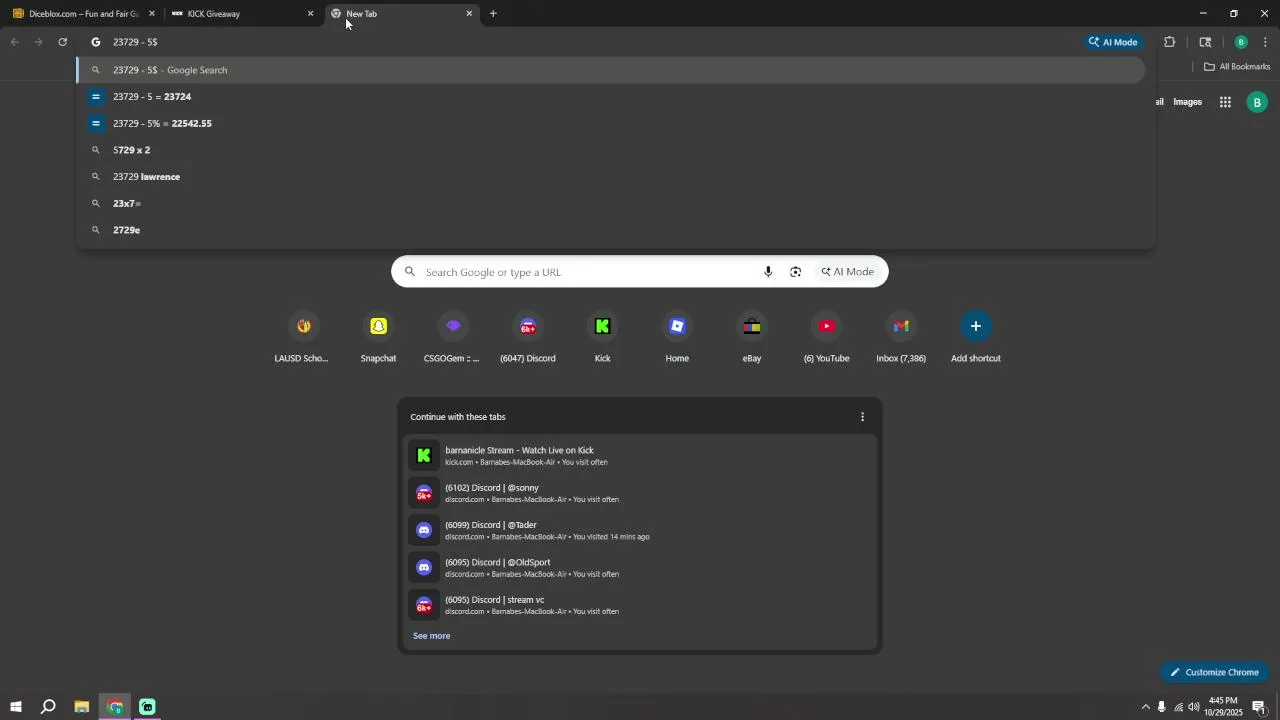
Task: Open the Images link at top right
Action: click(x=1188, y=102)
